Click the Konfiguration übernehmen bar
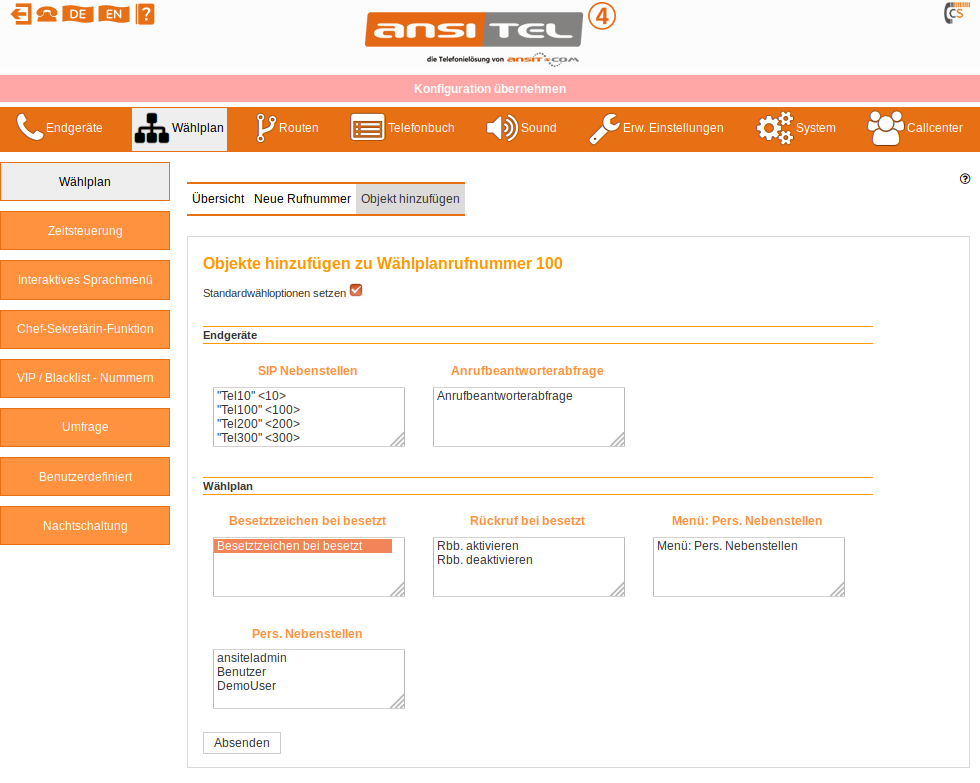Image resolution: width=980 pixels, height=783 pixels. pyautogui.click(x=490, y=89)
